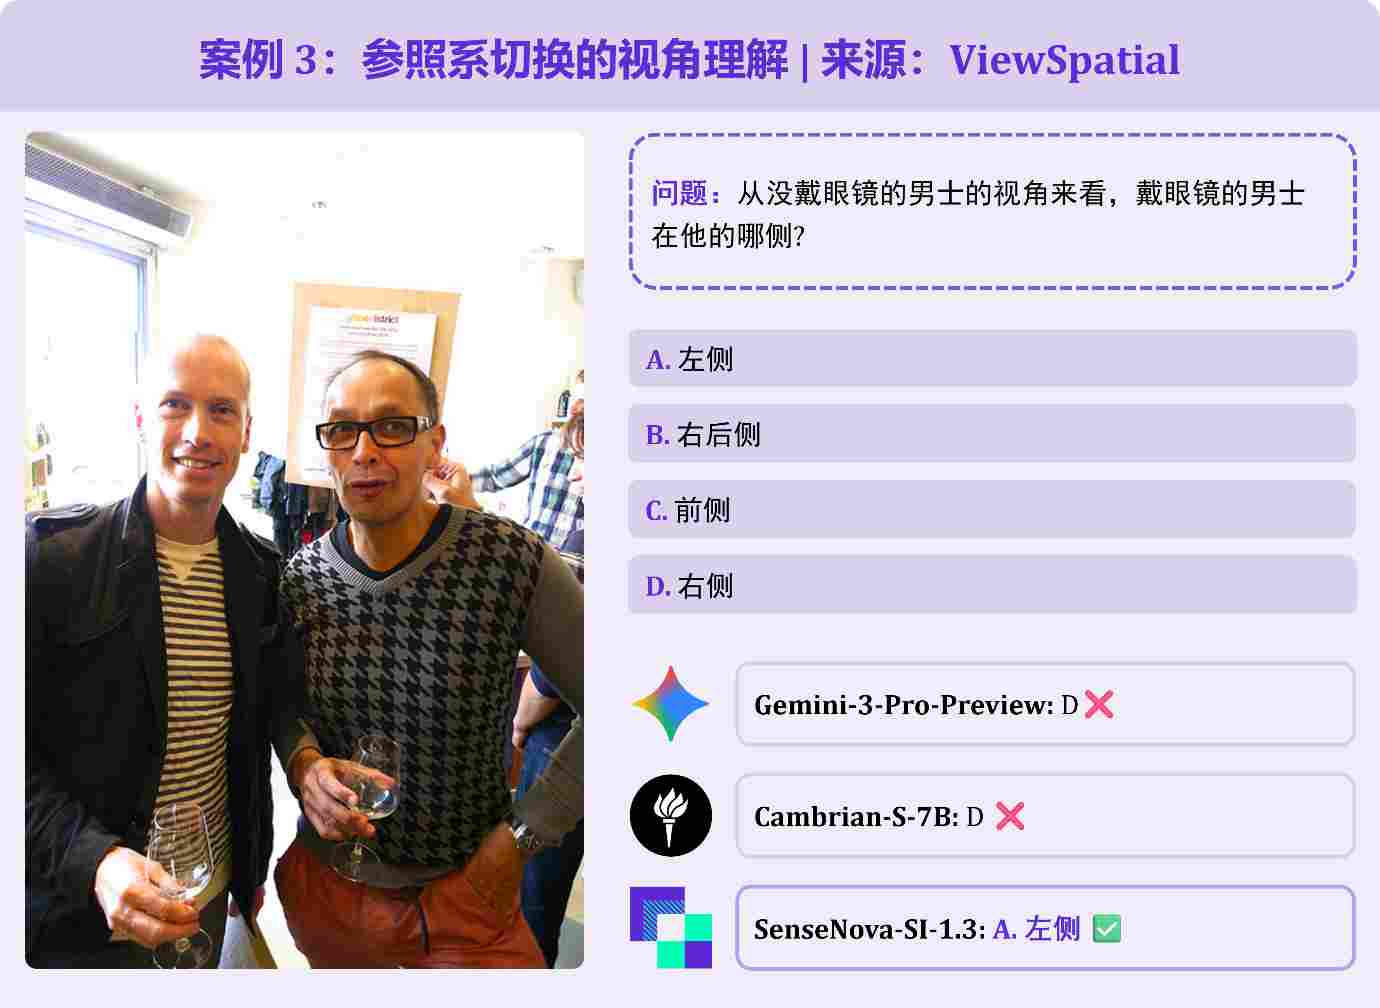This screenshot has width=1380, height=1008.
Task: Click the ViewSpatial source name in header
Action: pos(1064,60)
